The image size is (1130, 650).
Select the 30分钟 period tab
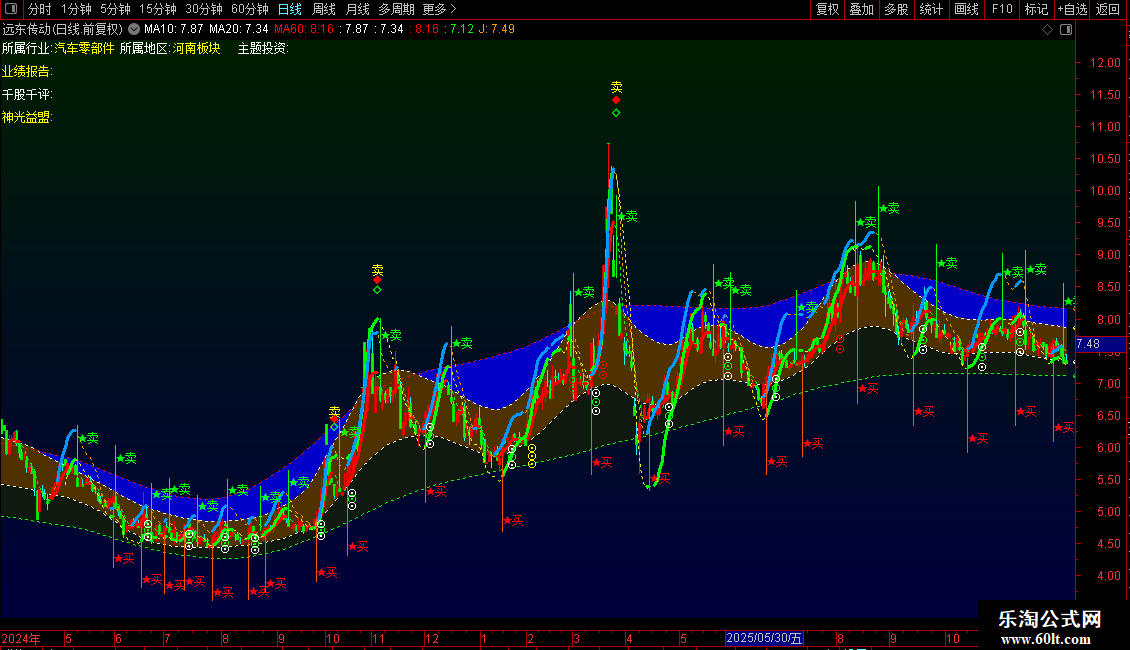pyautogui.click(x=204, y=9)
